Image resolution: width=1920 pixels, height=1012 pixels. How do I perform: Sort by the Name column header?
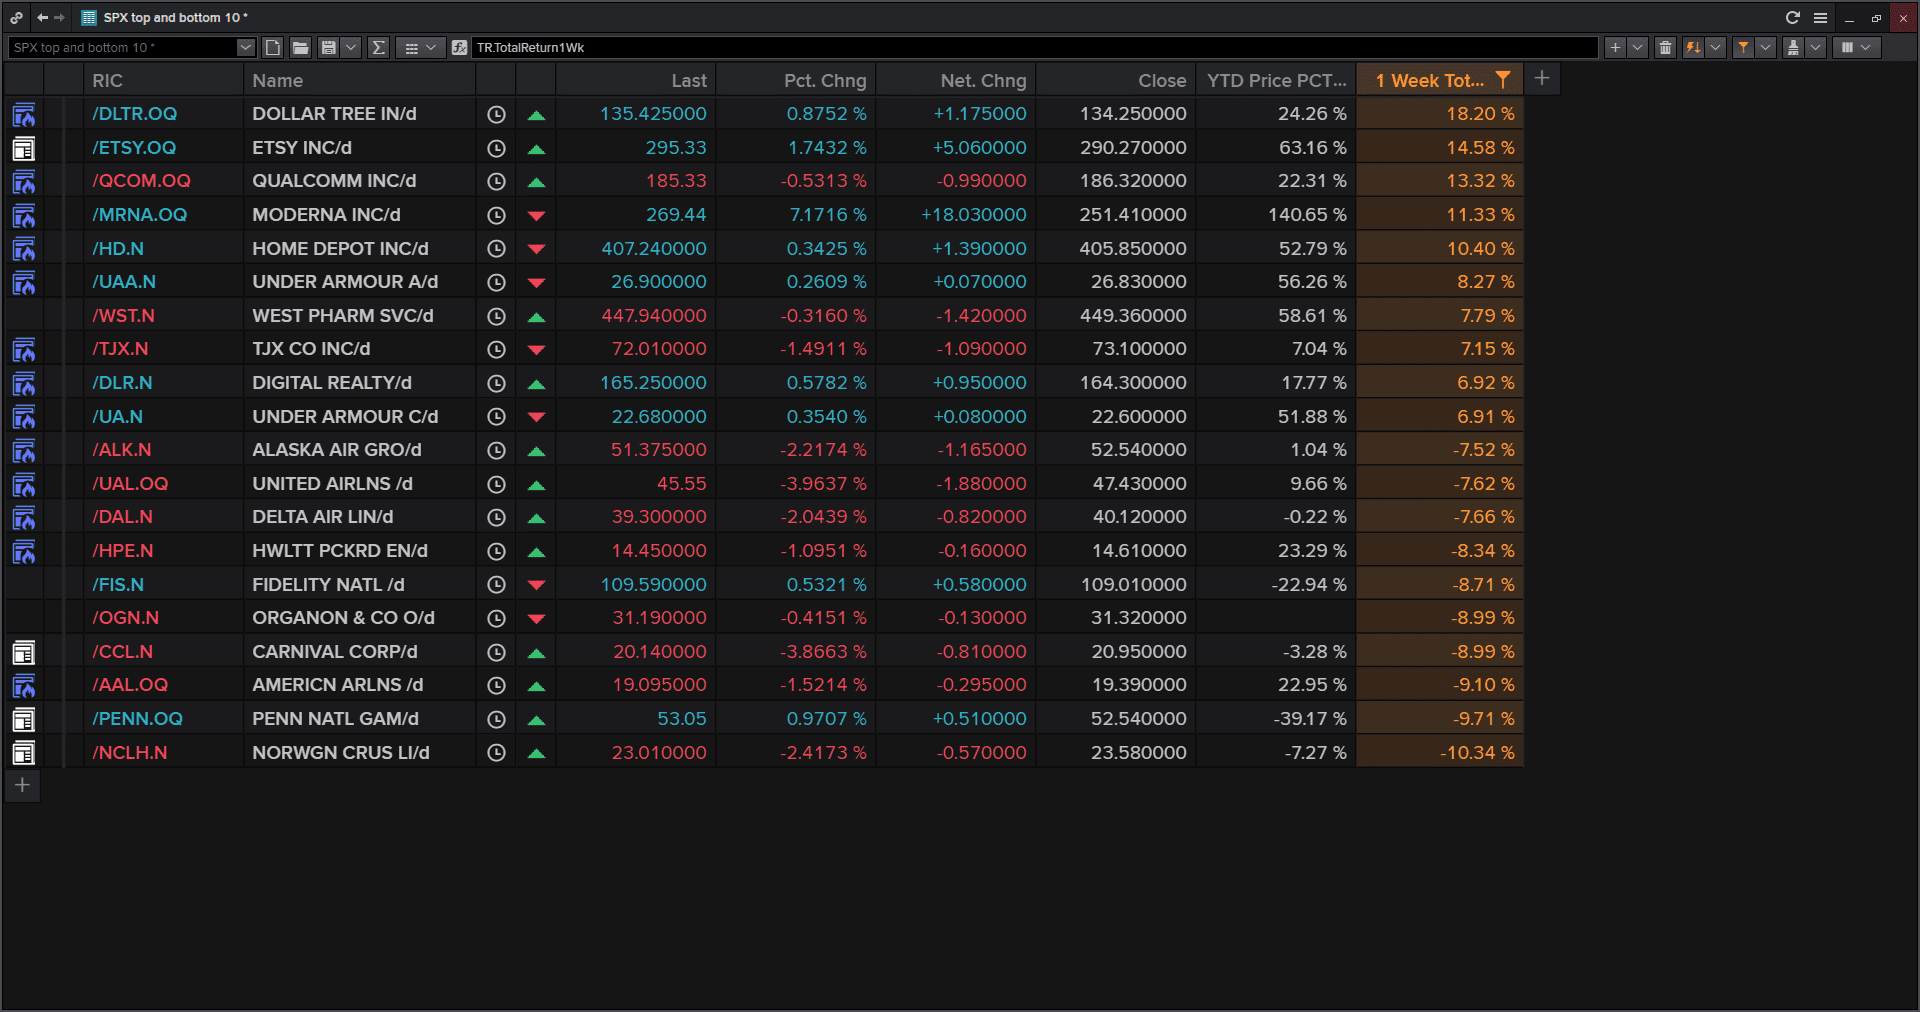(359, 80)
